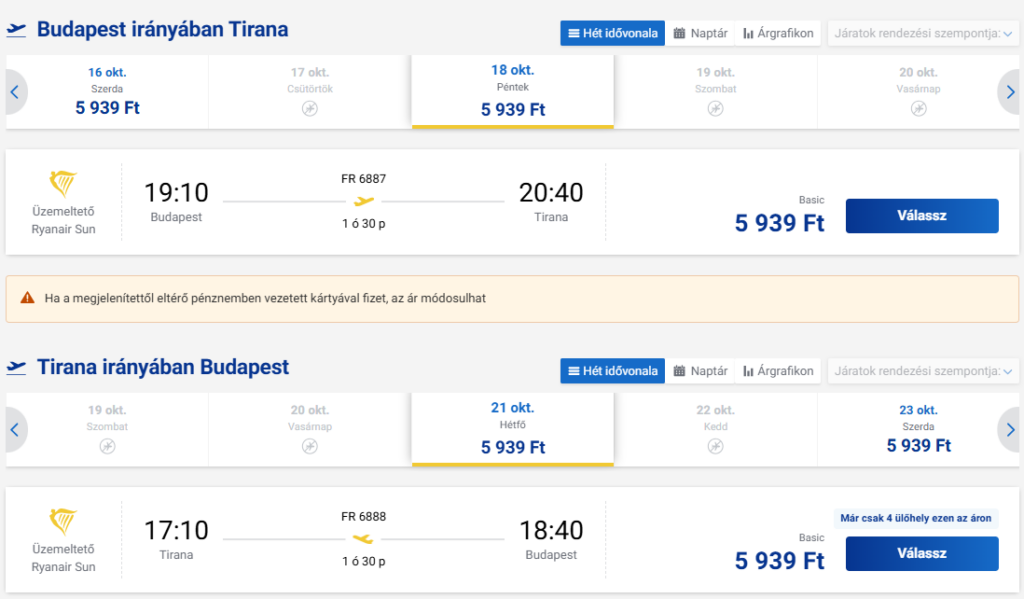This screenshot has height=599, width=1024.
Task: Open outbound Járatok rendezési szempontja dropdown
Action: (x=923, y=33)
